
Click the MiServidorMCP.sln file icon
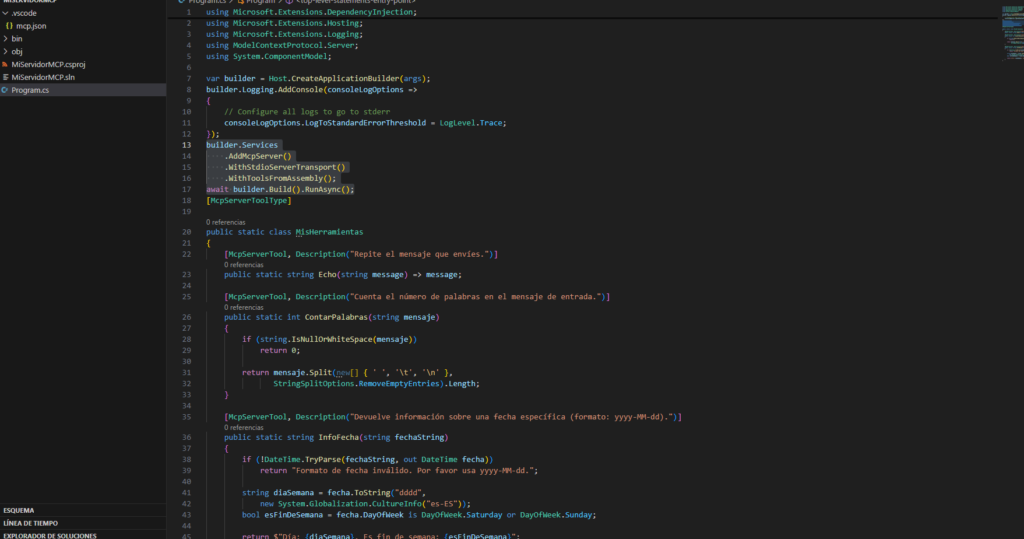click(5, 77)
